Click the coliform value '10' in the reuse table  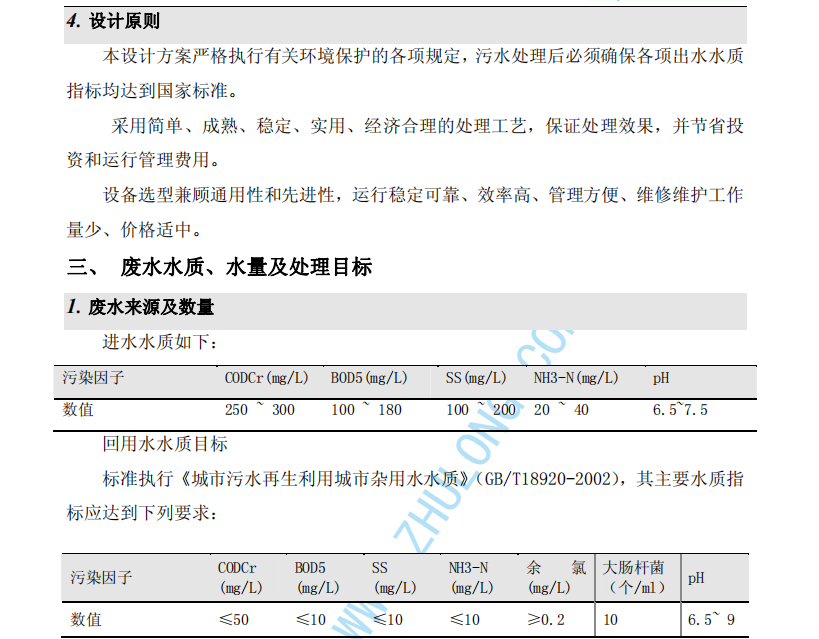click(x=610, y=620)
